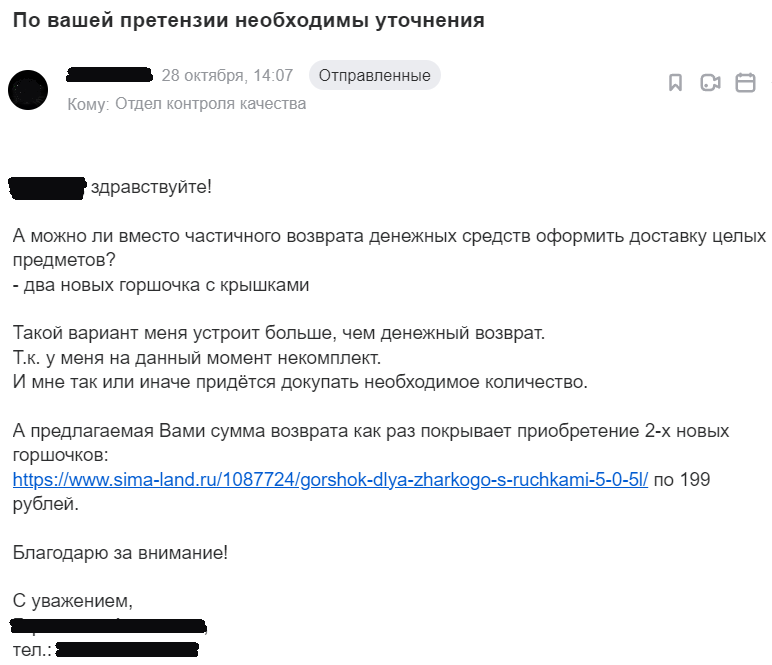Click the redacted phone number after тел.

(x=127, y=649)
